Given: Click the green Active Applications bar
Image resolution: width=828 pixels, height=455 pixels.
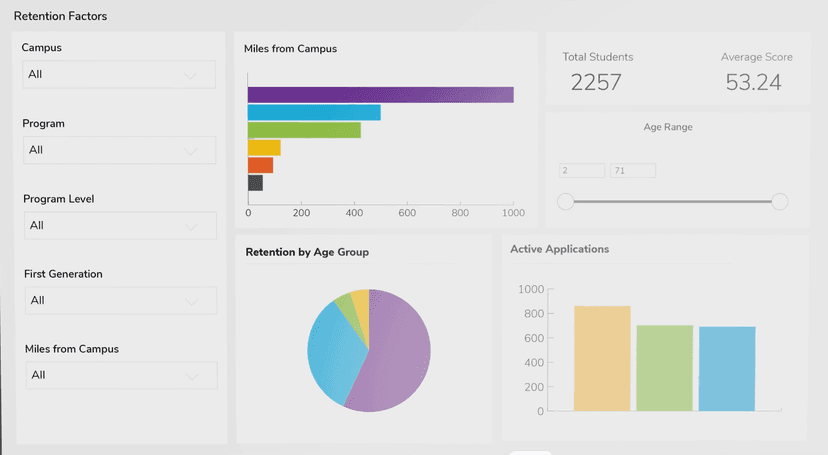Looking at the screenshot, I should click(664, 367).
